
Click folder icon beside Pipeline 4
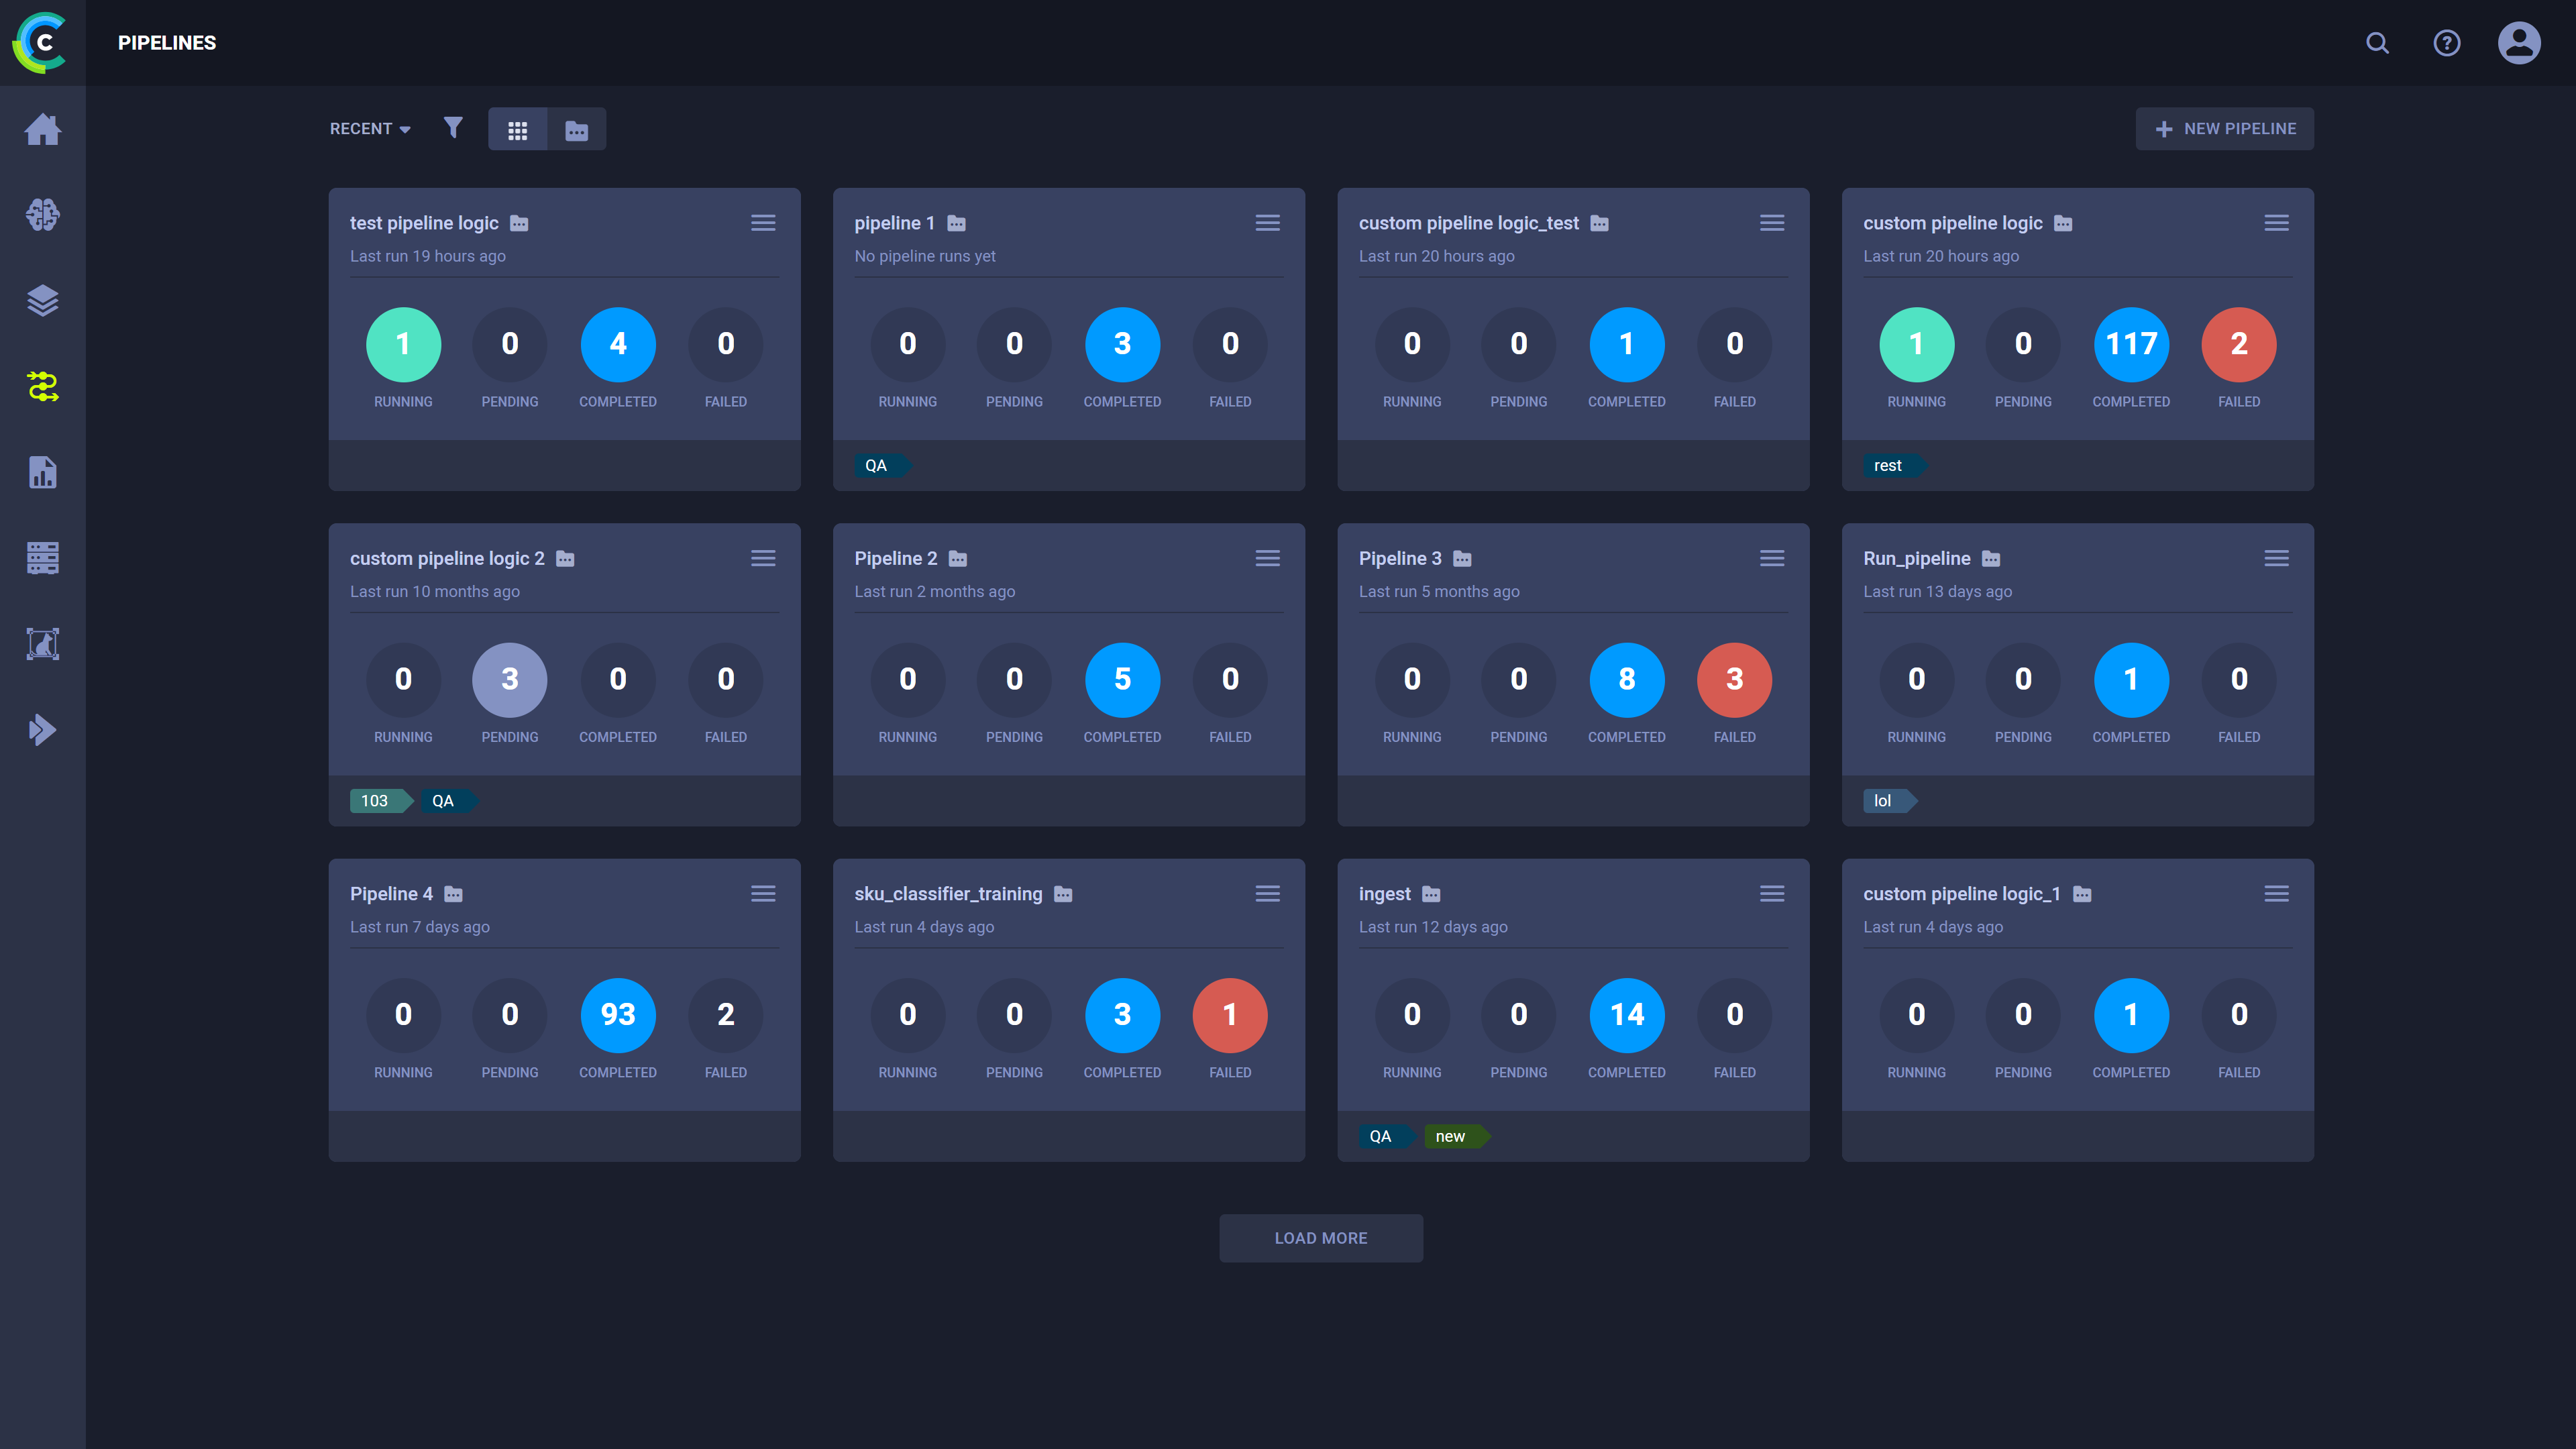coord(453,894)
